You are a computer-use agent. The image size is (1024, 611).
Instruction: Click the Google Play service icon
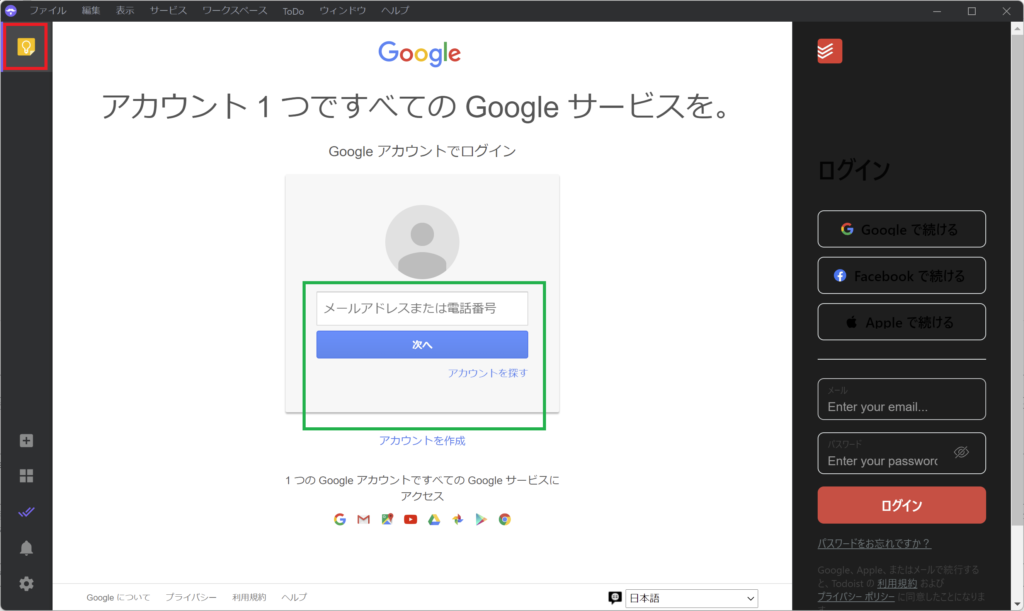481,520
